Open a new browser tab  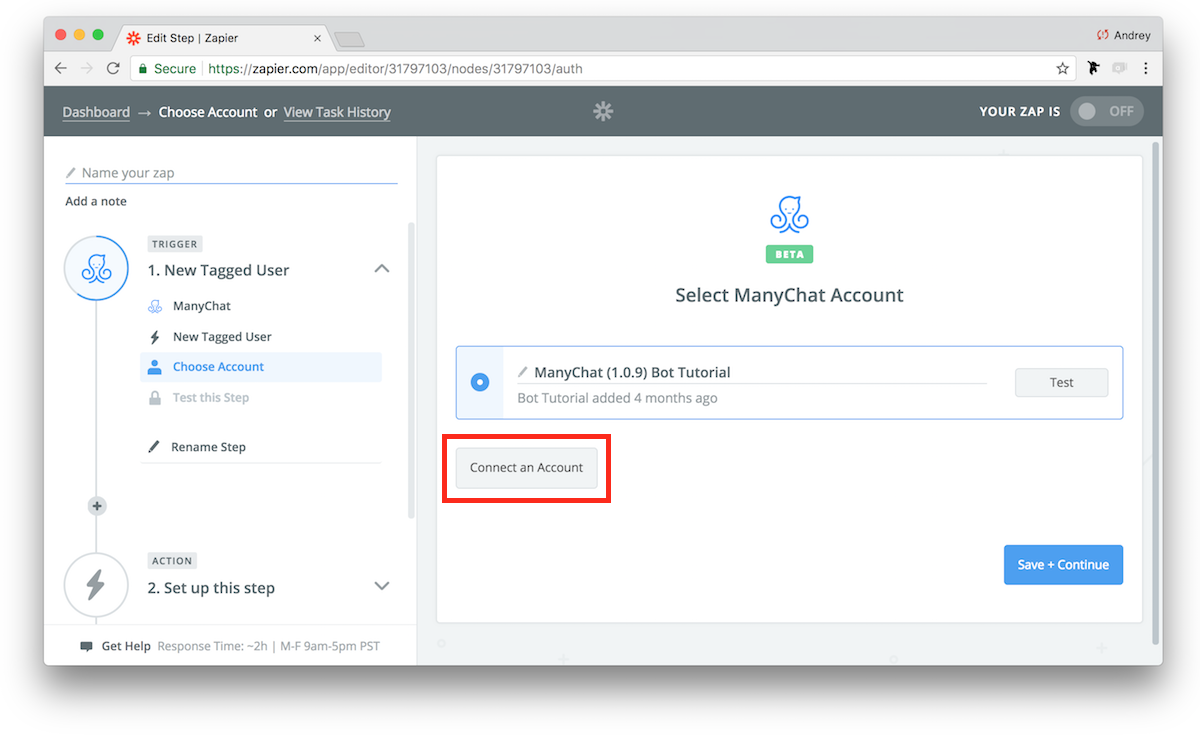click(x=350, y=39)
